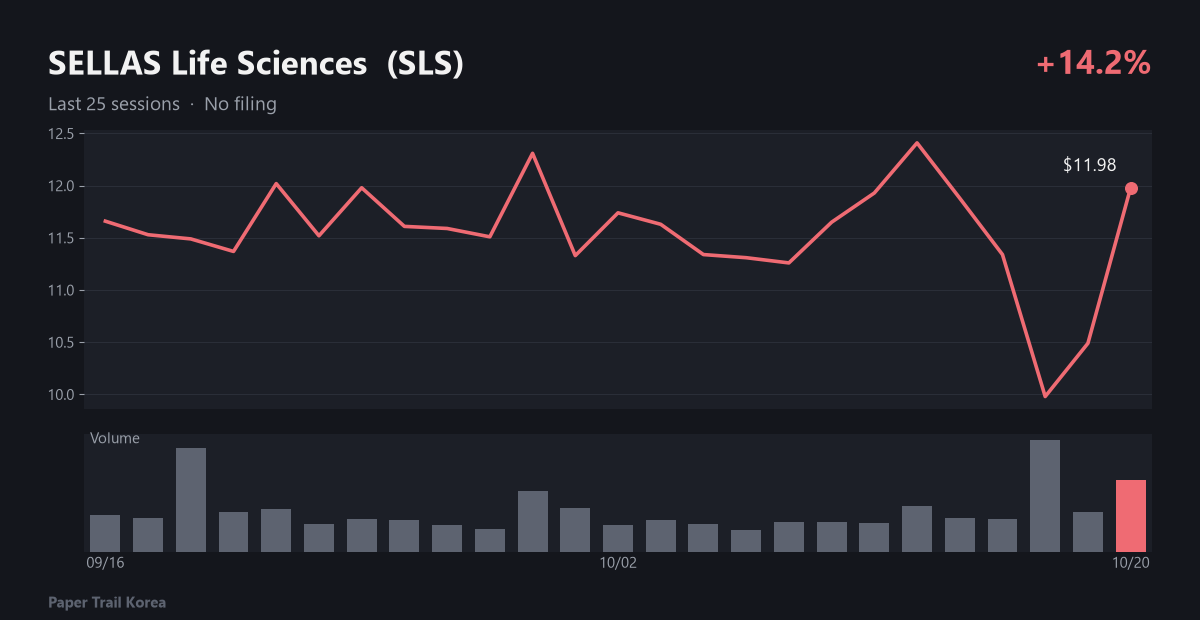Click the 12.5 y-axis label
The height and width of the screenshot is (620, 1200).
pos(61,134)
